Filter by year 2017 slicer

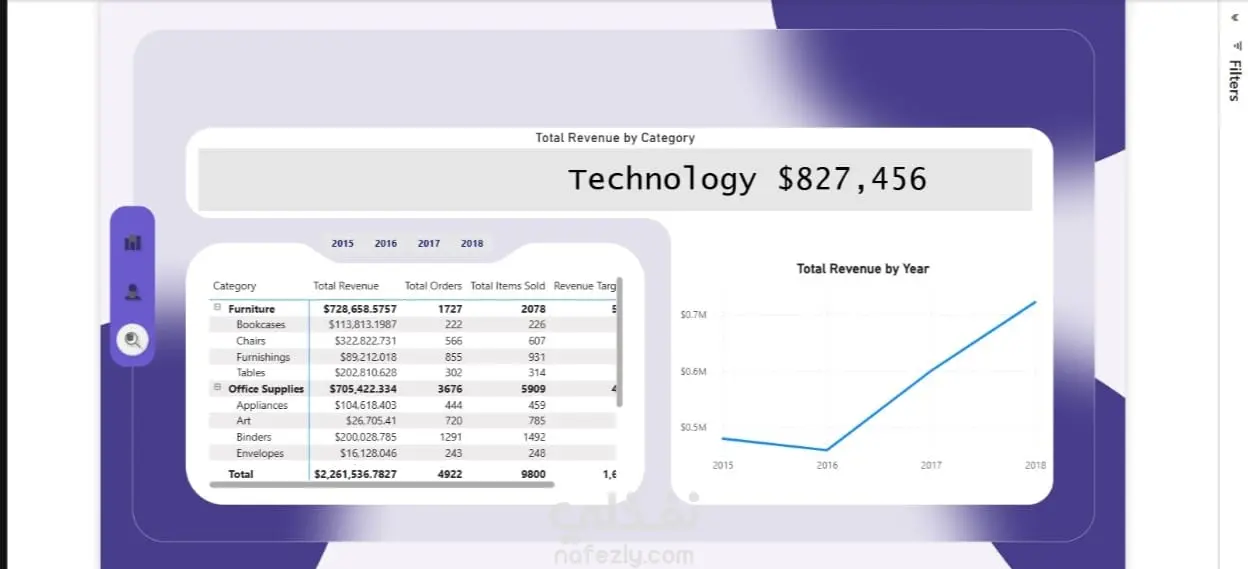click(x=429, y=243)
